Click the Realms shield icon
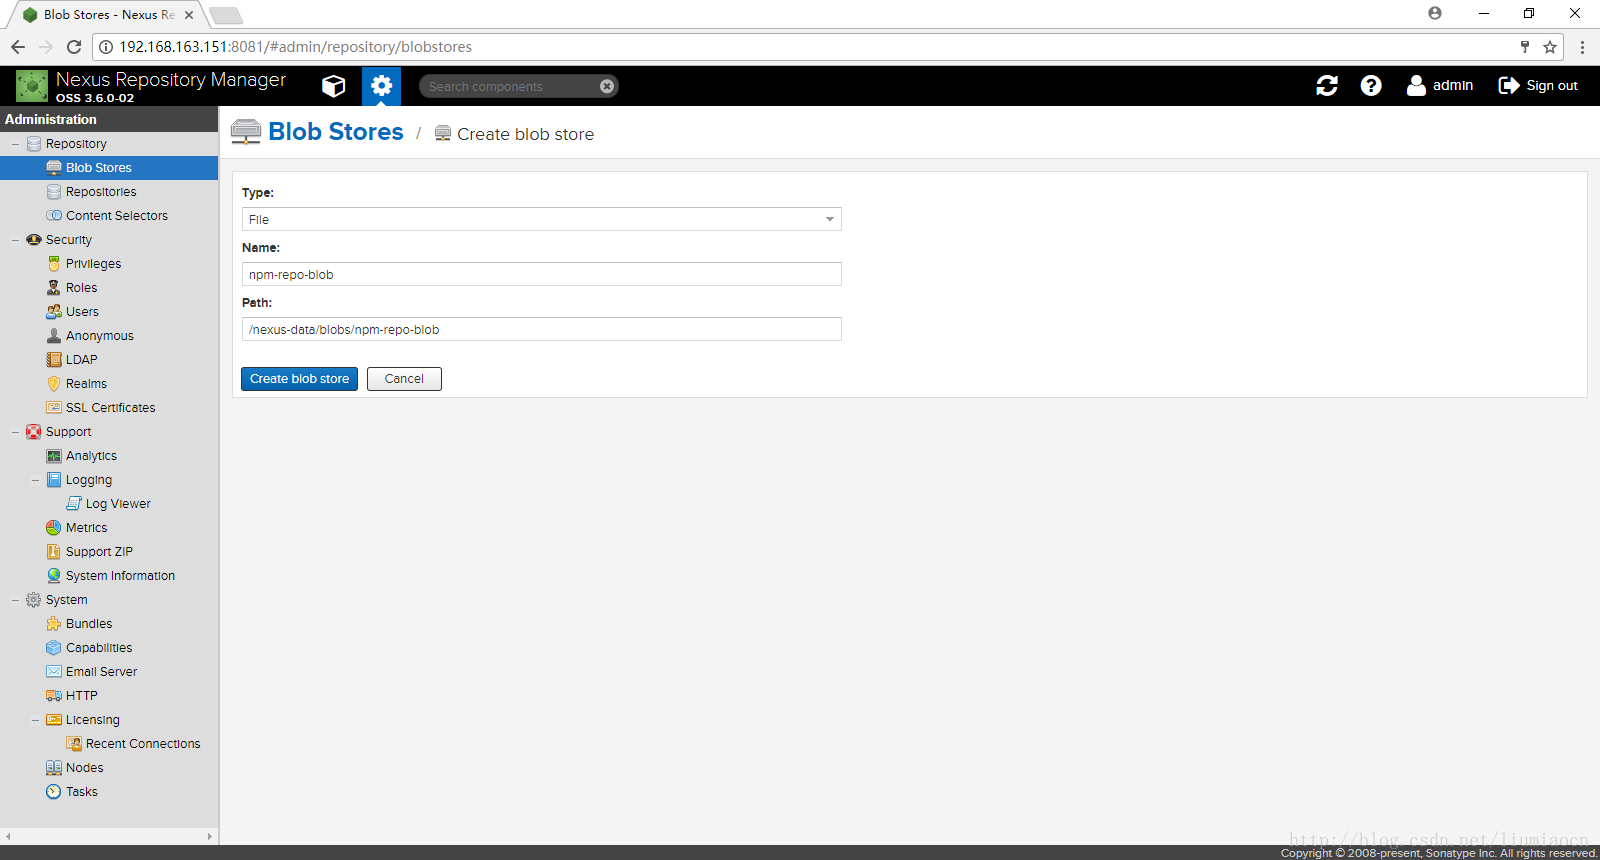 54,384
